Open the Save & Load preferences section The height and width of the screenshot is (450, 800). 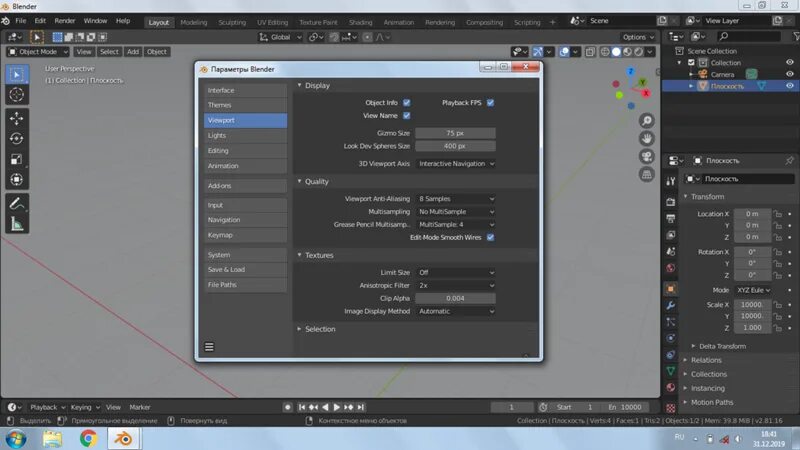[245, 269]
